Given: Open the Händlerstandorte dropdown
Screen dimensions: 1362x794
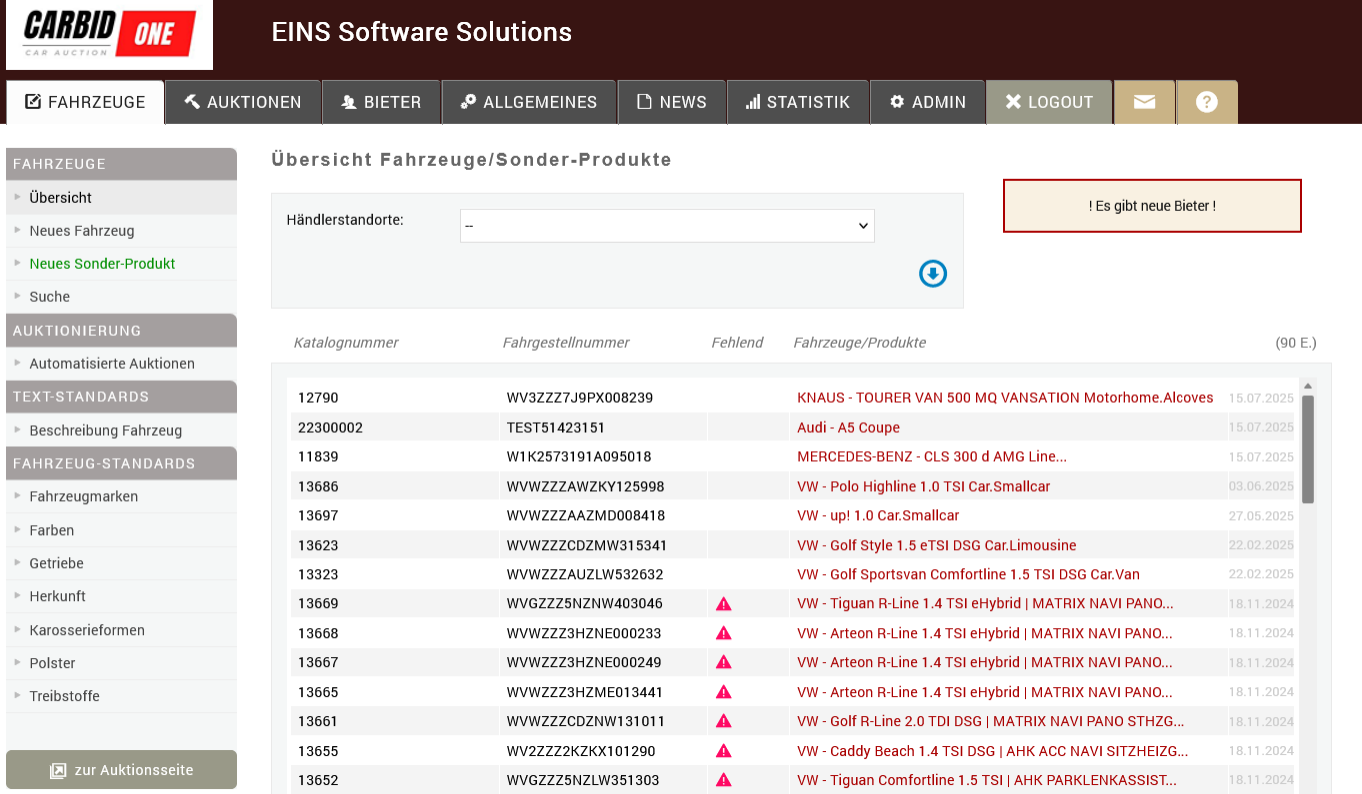Looking at the screenshot, I should coord(667,226).
